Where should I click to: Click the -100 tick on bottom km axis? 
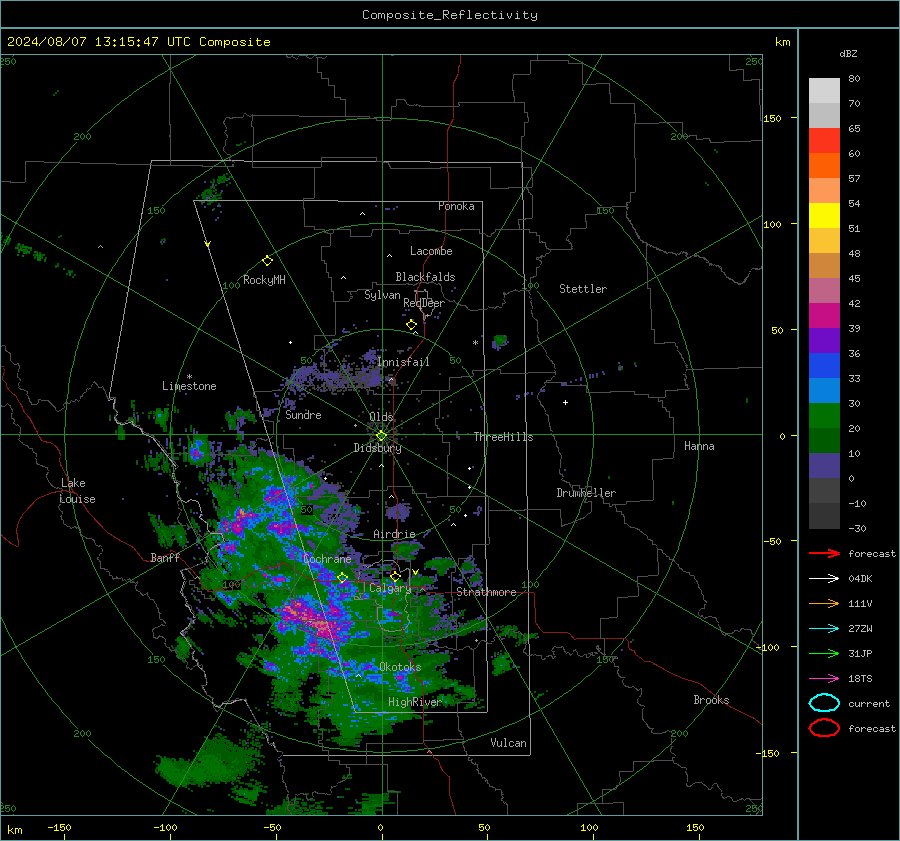coord(165,828)
